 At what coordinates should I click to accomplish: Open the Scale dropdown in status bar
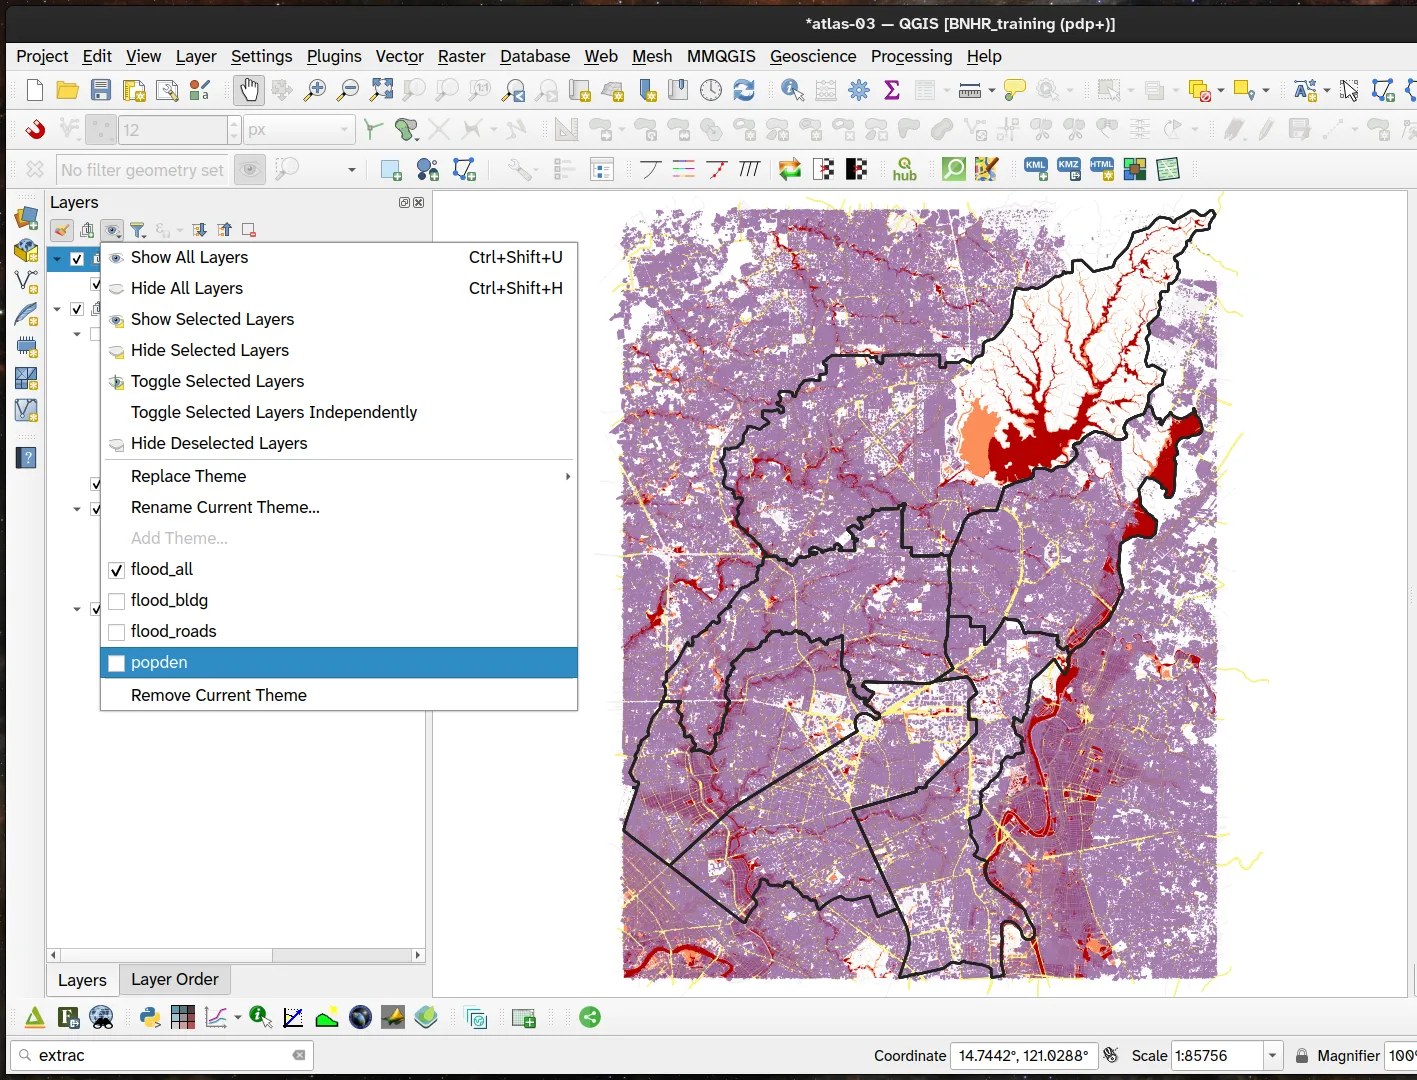tap(1272, 1056)
